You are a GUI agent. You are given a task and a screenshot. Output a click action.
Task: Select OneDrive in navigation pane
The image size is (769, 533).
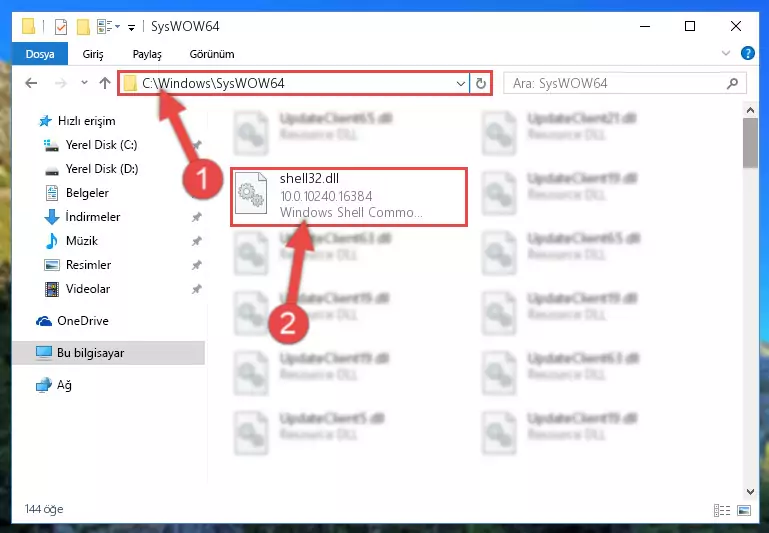(72, 321)
